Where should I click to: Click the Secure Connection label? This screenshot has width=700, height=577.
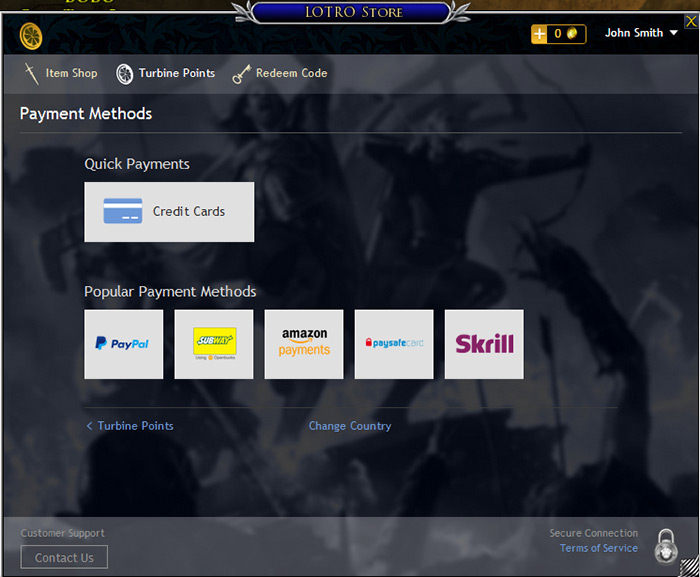pyautogui.click(x=594, y=533)
